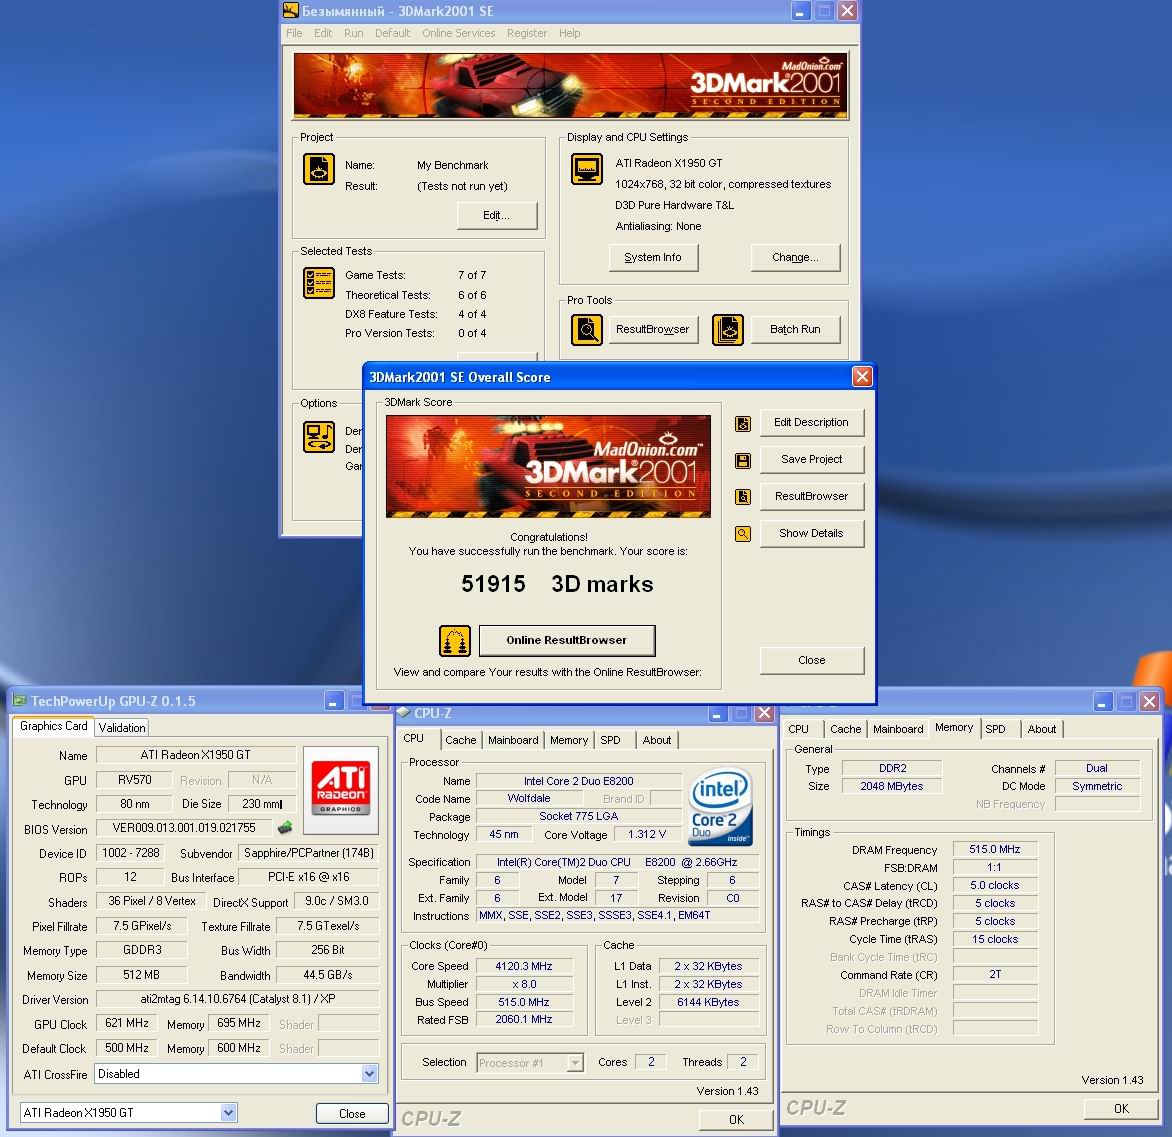Click the Options icon in 3DMark main window
Screen dimensions: 1172x1137
[x=318, y=437]
